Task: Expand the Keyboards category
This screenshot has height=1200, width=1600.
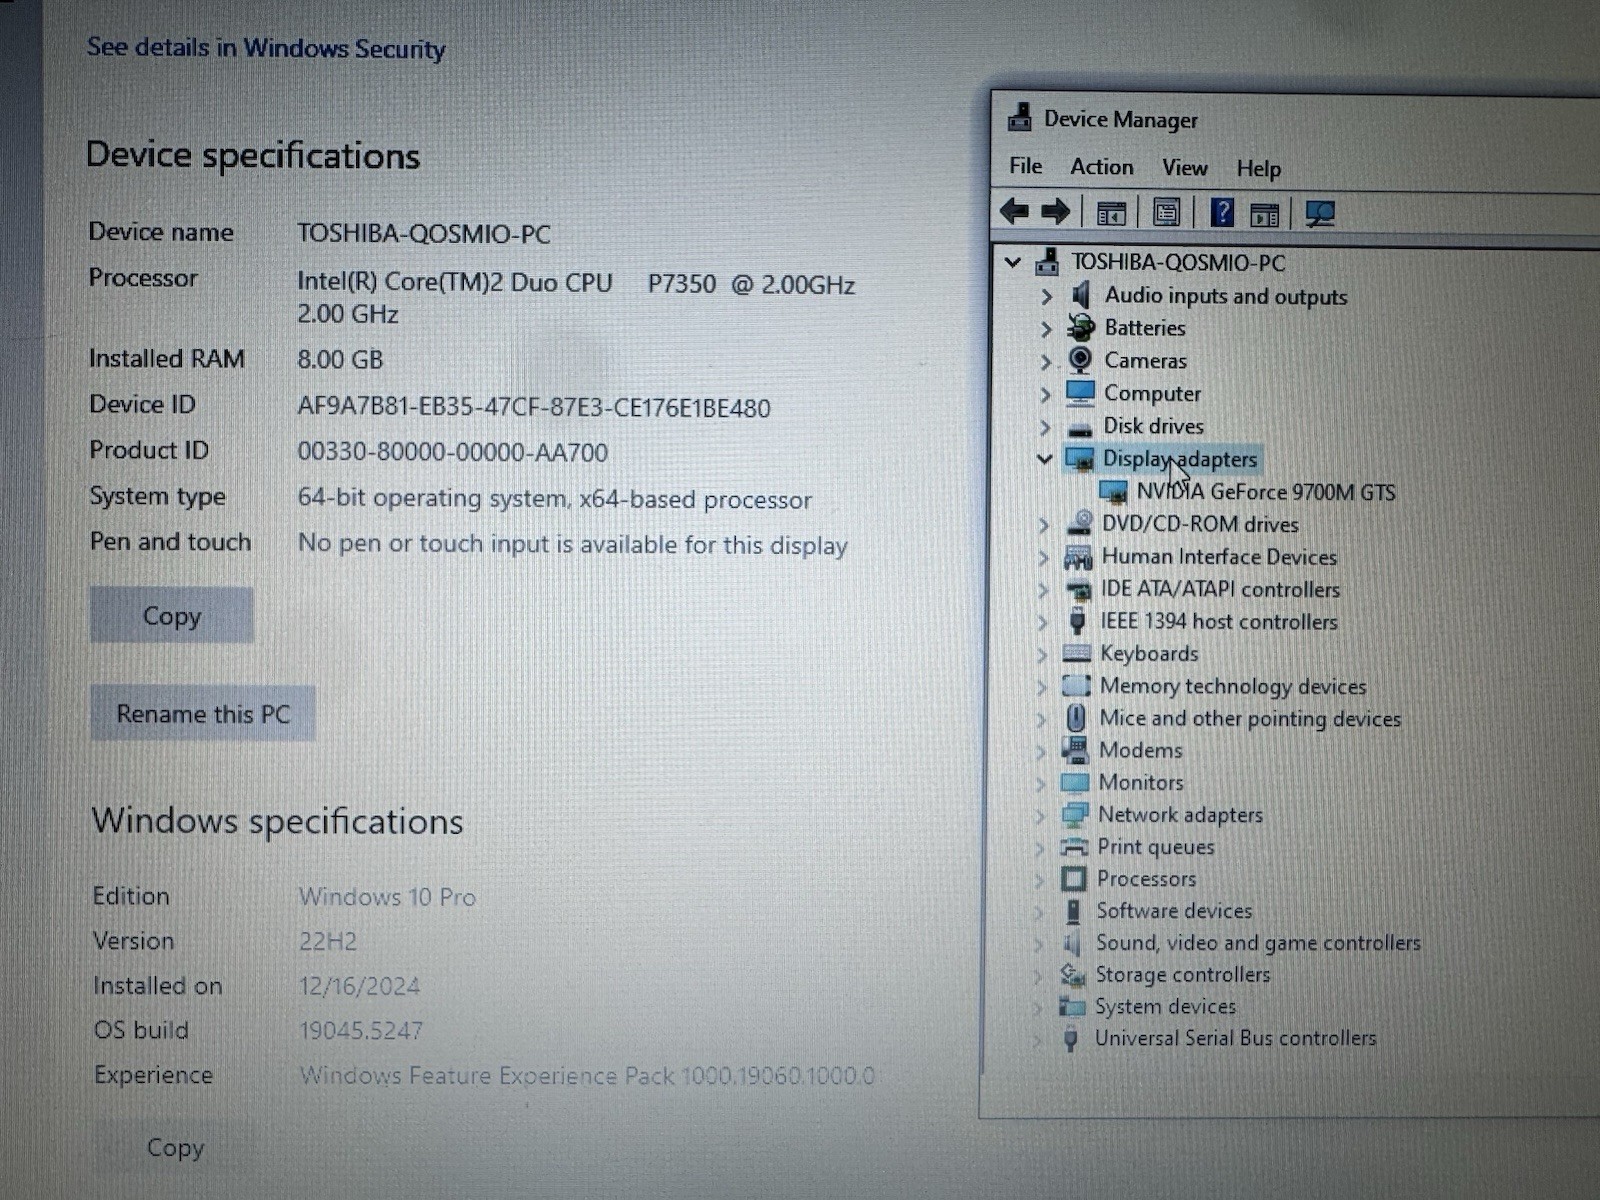Action: [x=1042, y=654]
